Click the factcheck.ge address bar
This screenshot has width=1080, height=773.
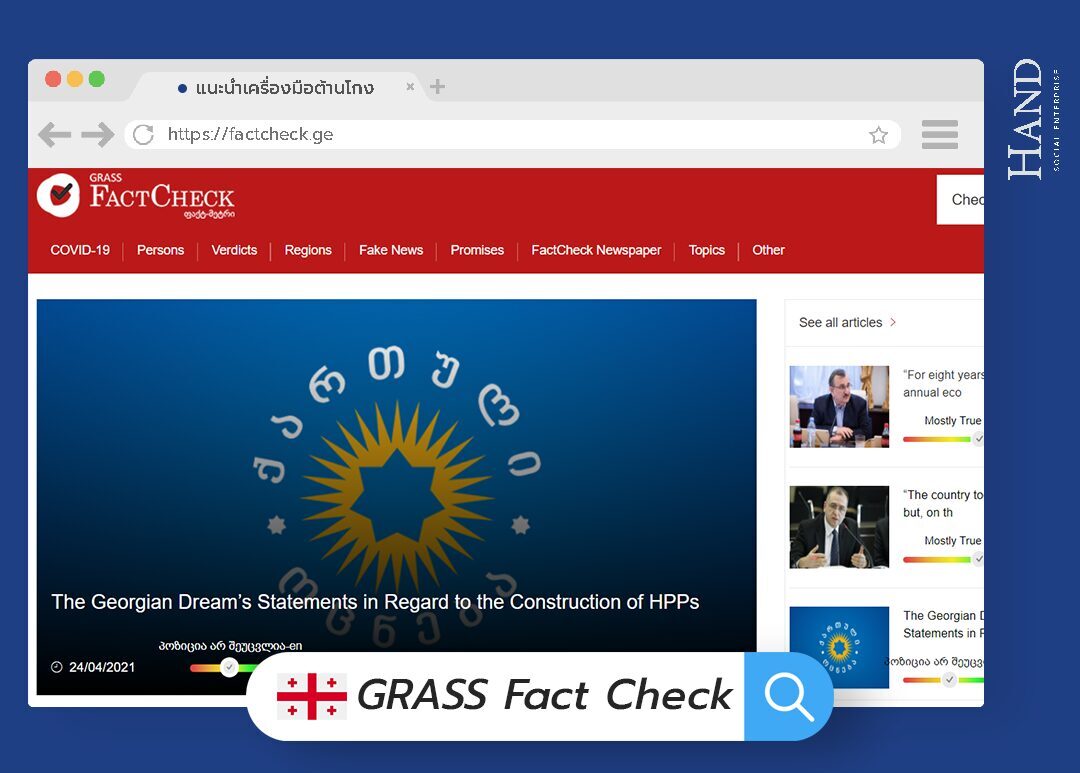(x=512, y=134)
